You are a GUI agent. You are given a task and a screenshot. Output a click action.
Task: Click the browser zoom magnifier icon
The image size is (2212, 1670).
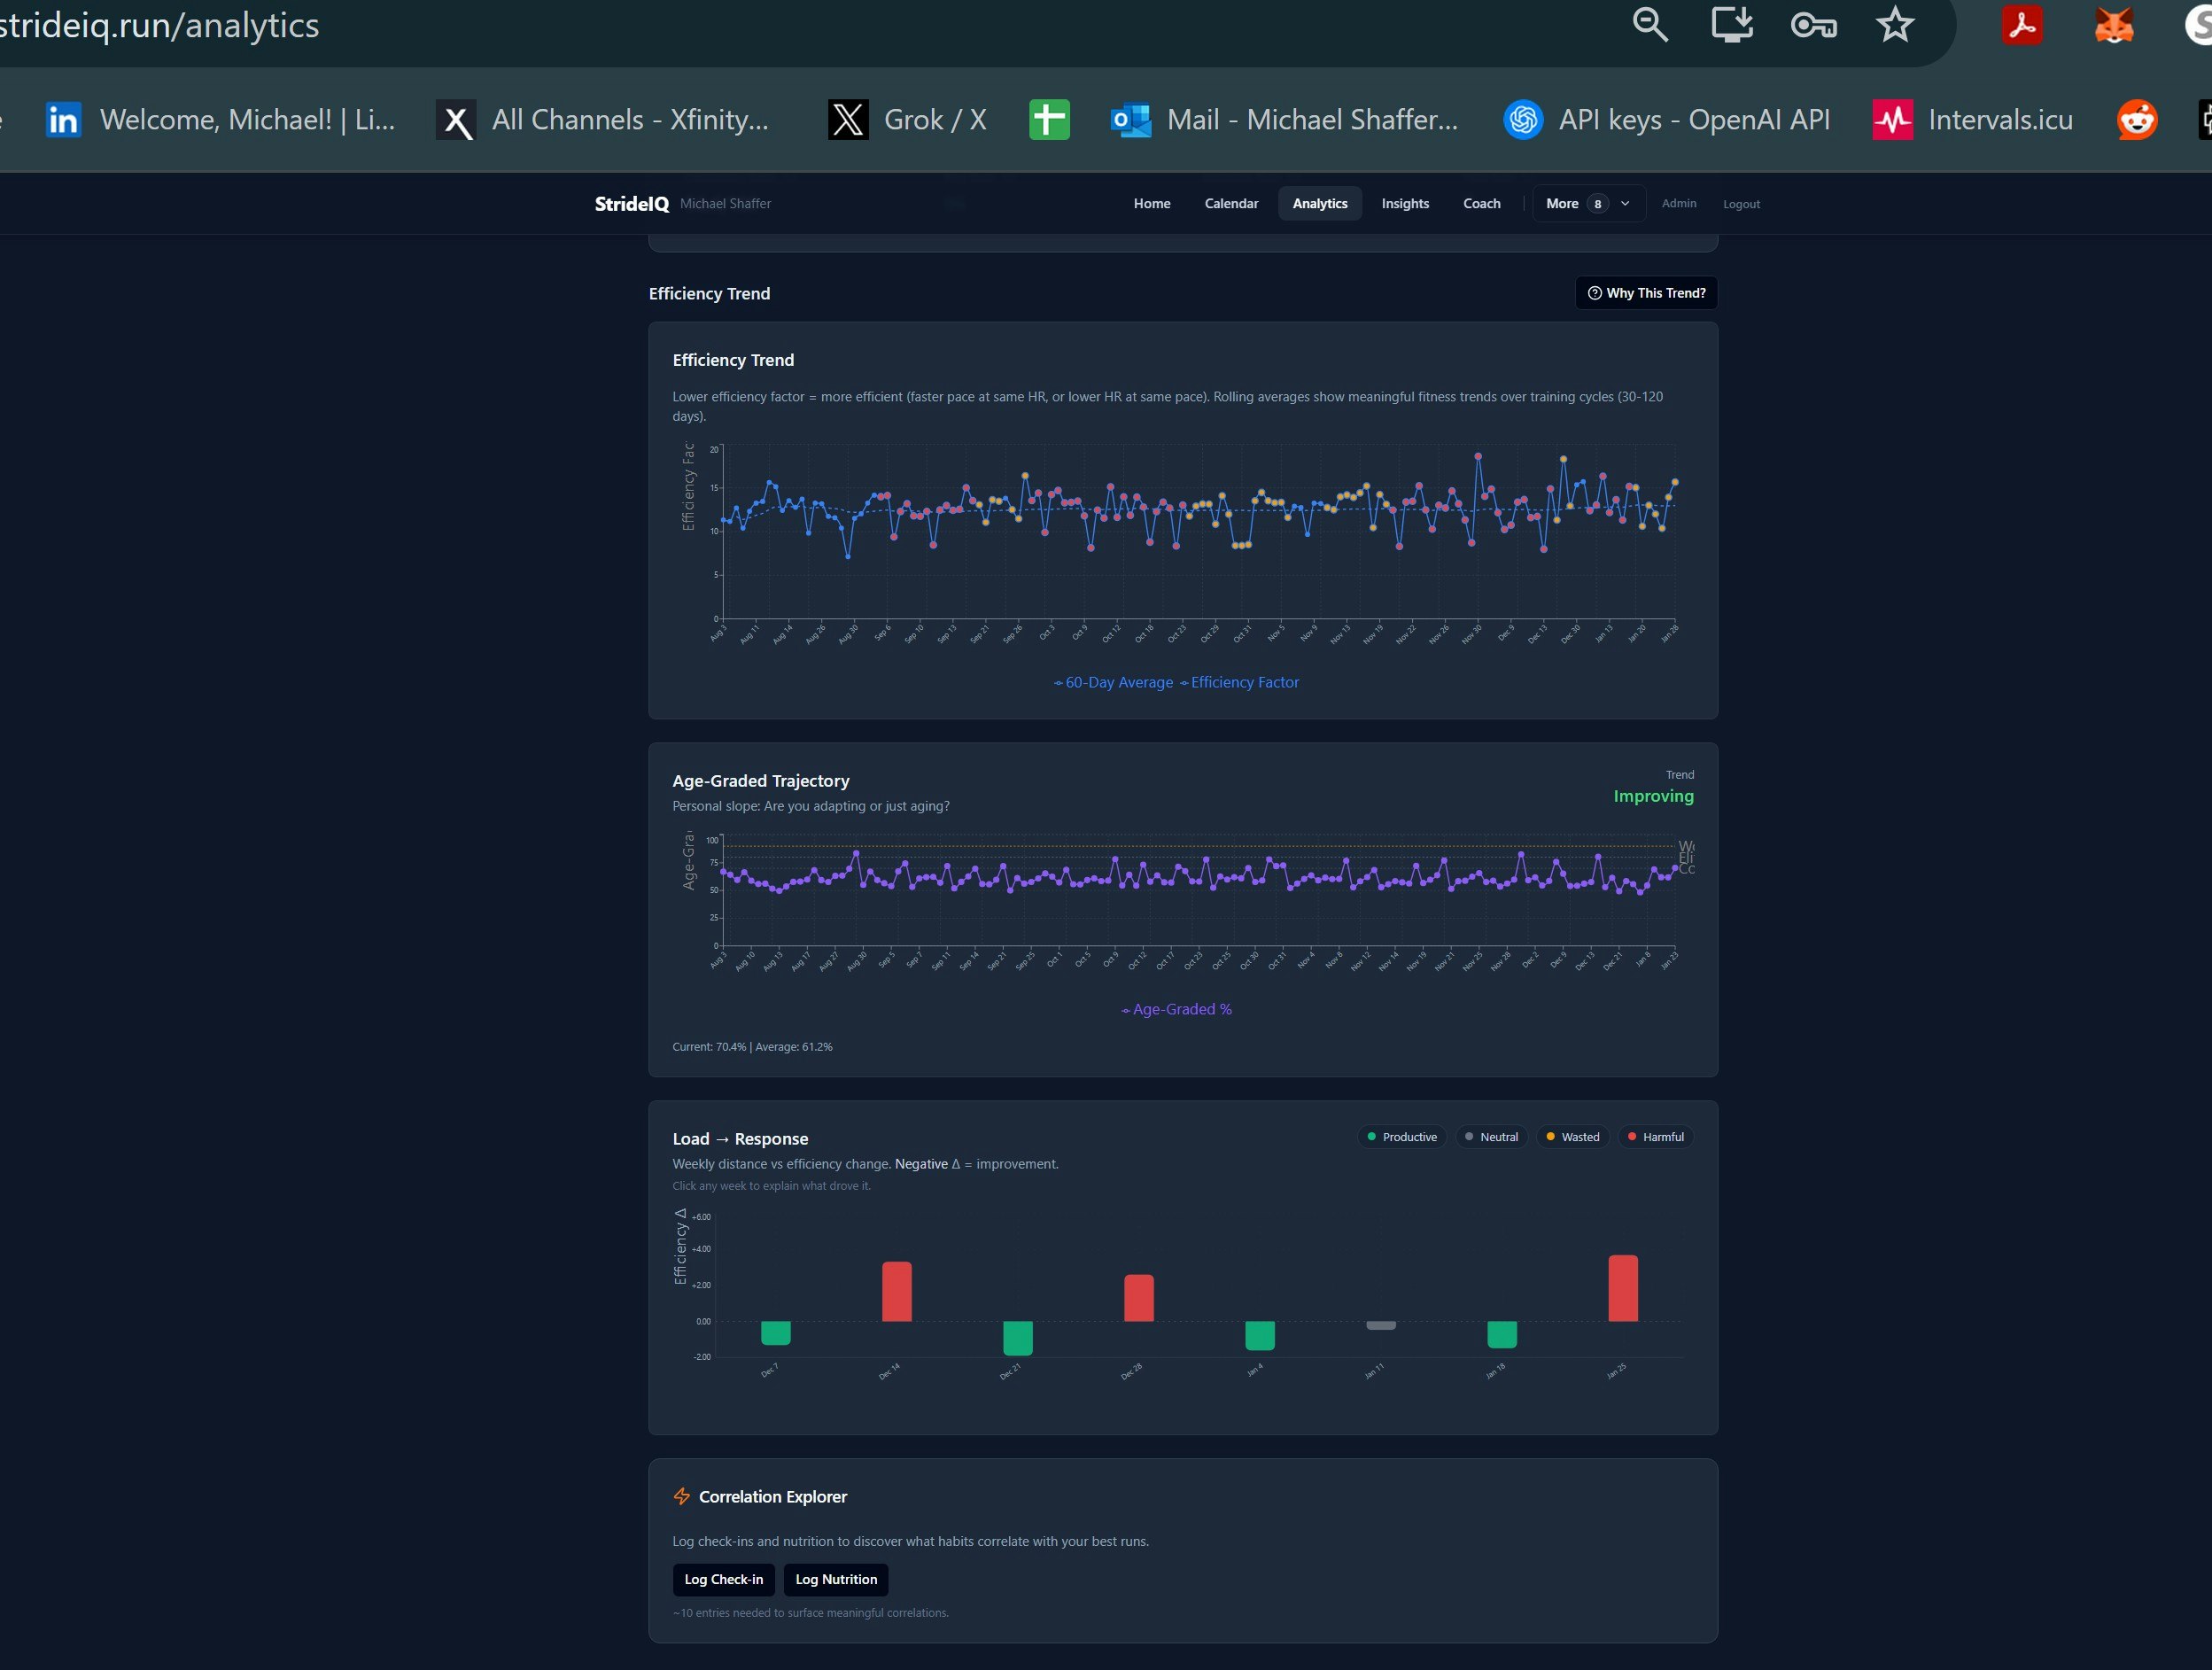(1650, 24)
